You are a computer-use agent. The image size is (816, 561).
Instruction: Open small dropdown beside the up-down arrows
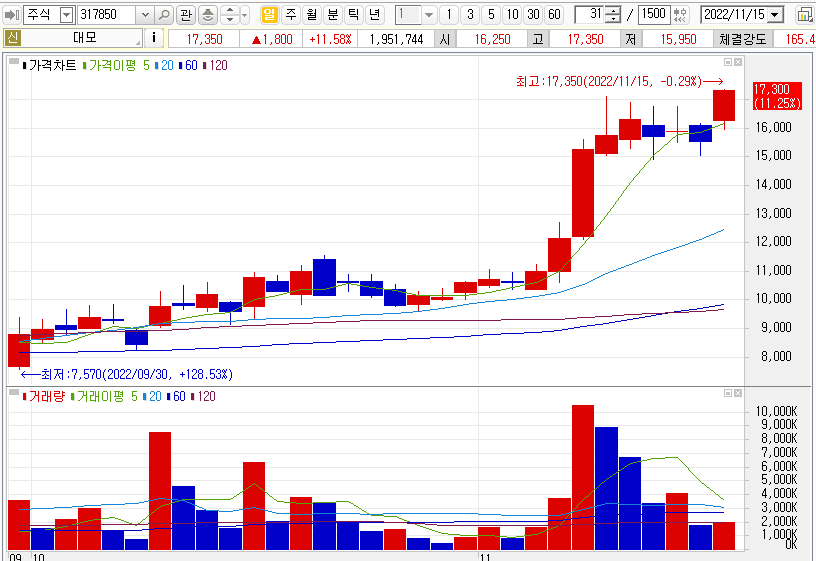[245, 15]
